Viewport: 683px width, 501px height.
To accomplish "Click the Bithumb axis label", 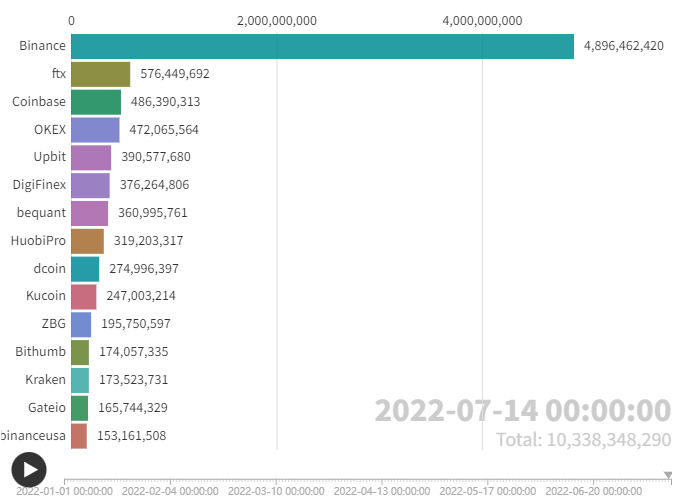I will click(41, 352).
